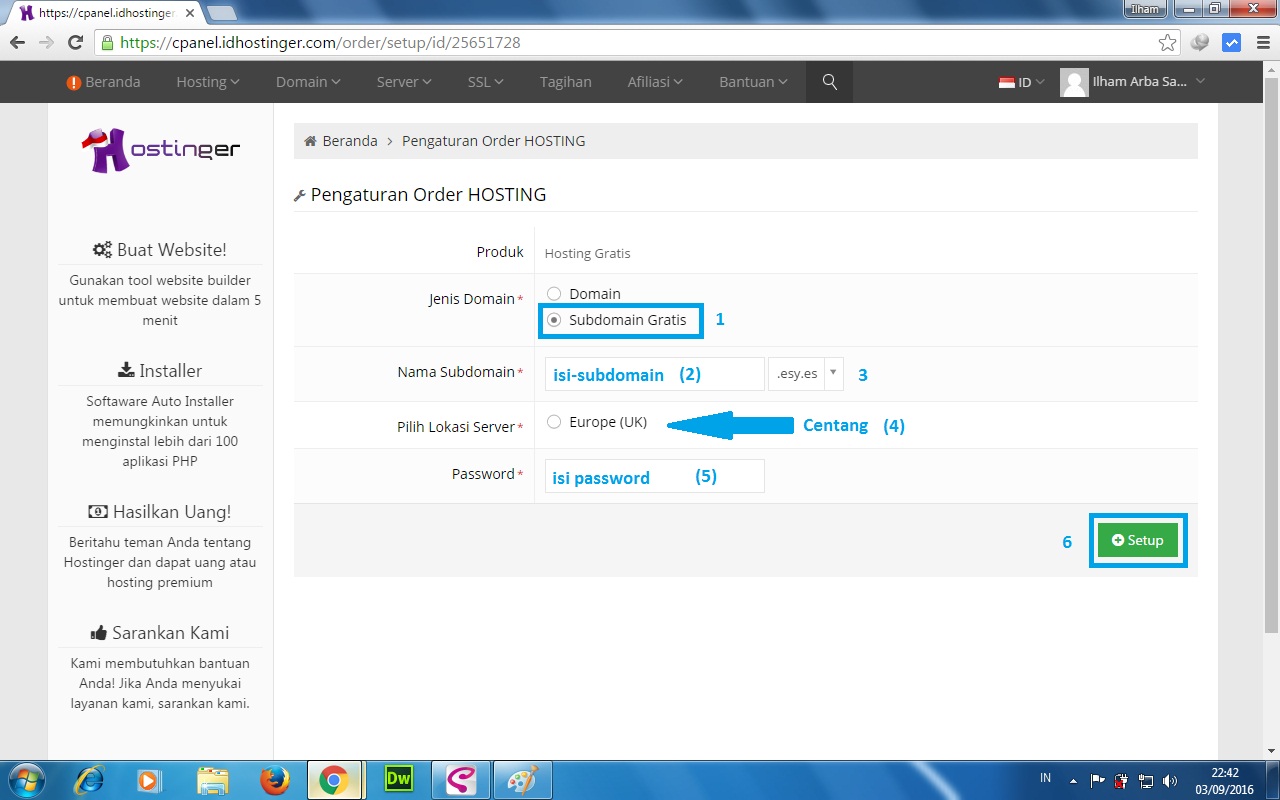
Task: Click the browser back arrow
Action: pyautogui.click(x=16, y=43)
